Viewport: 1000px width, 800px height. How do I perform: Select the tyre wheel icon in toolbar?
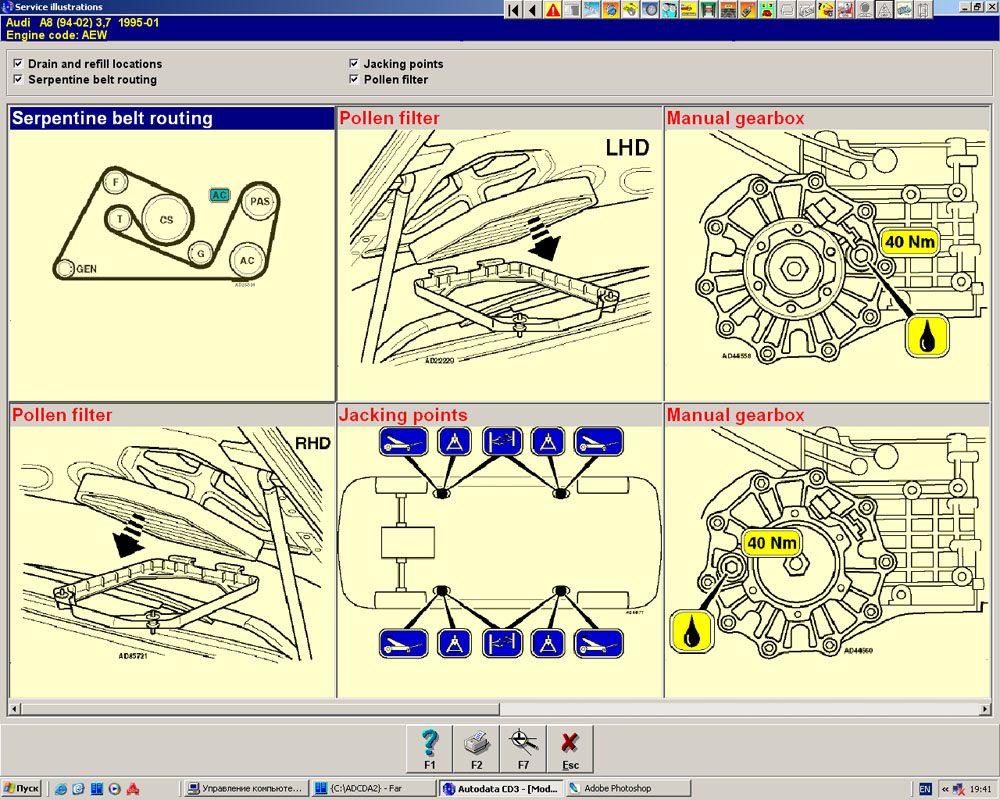click(x=651, y=10)
